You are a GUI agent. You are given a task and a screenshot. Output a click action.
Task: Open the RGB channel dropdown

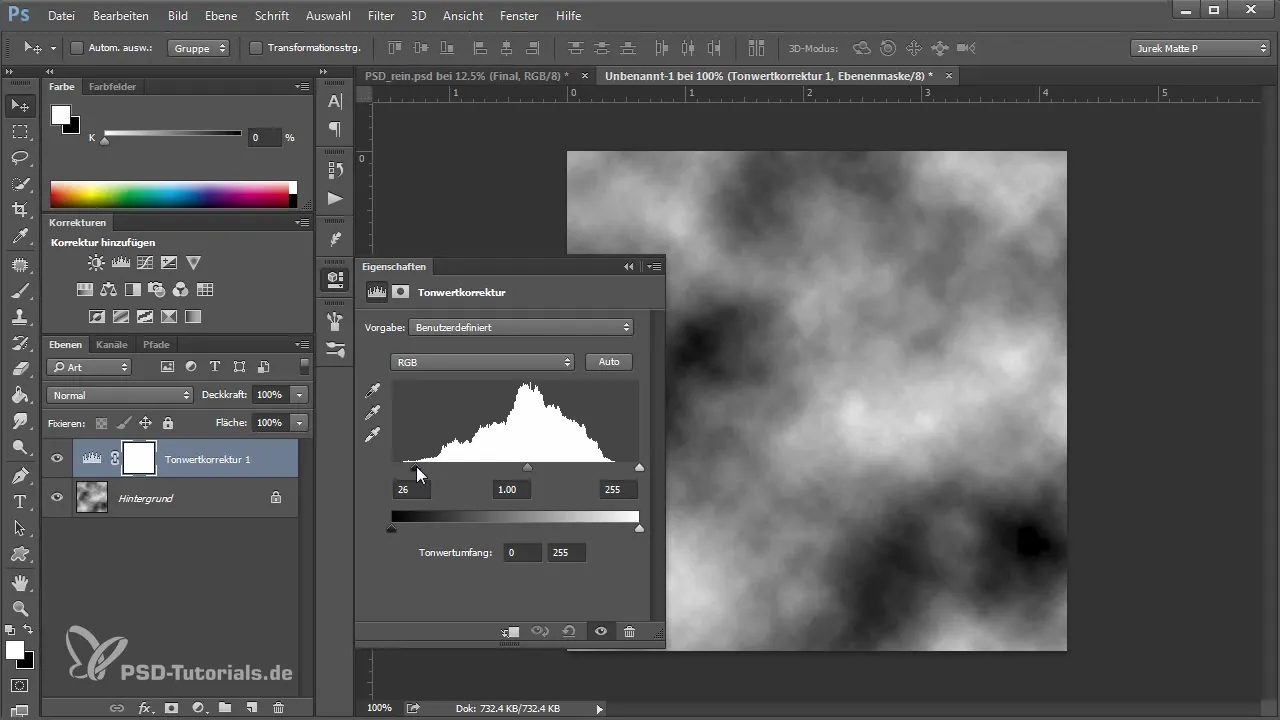pyautogui.click(x=482, y=362)
